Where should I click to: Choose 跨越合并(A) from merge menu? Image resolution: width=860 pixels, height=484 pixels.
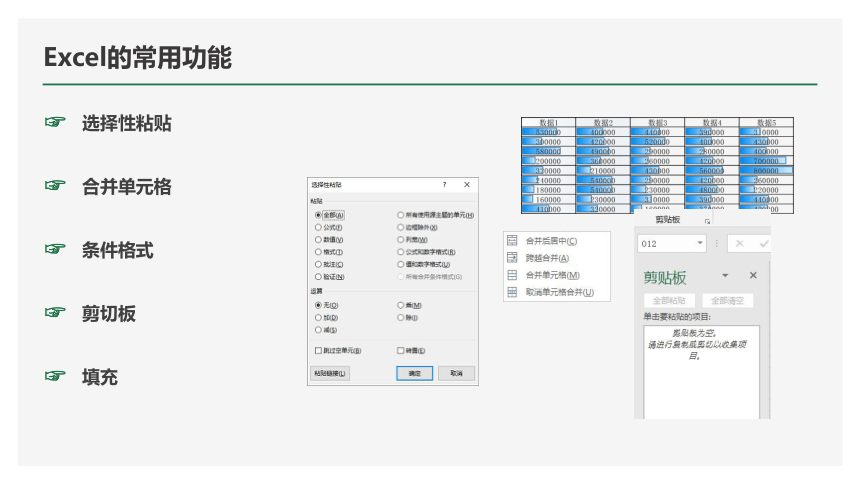pos(556,258)
